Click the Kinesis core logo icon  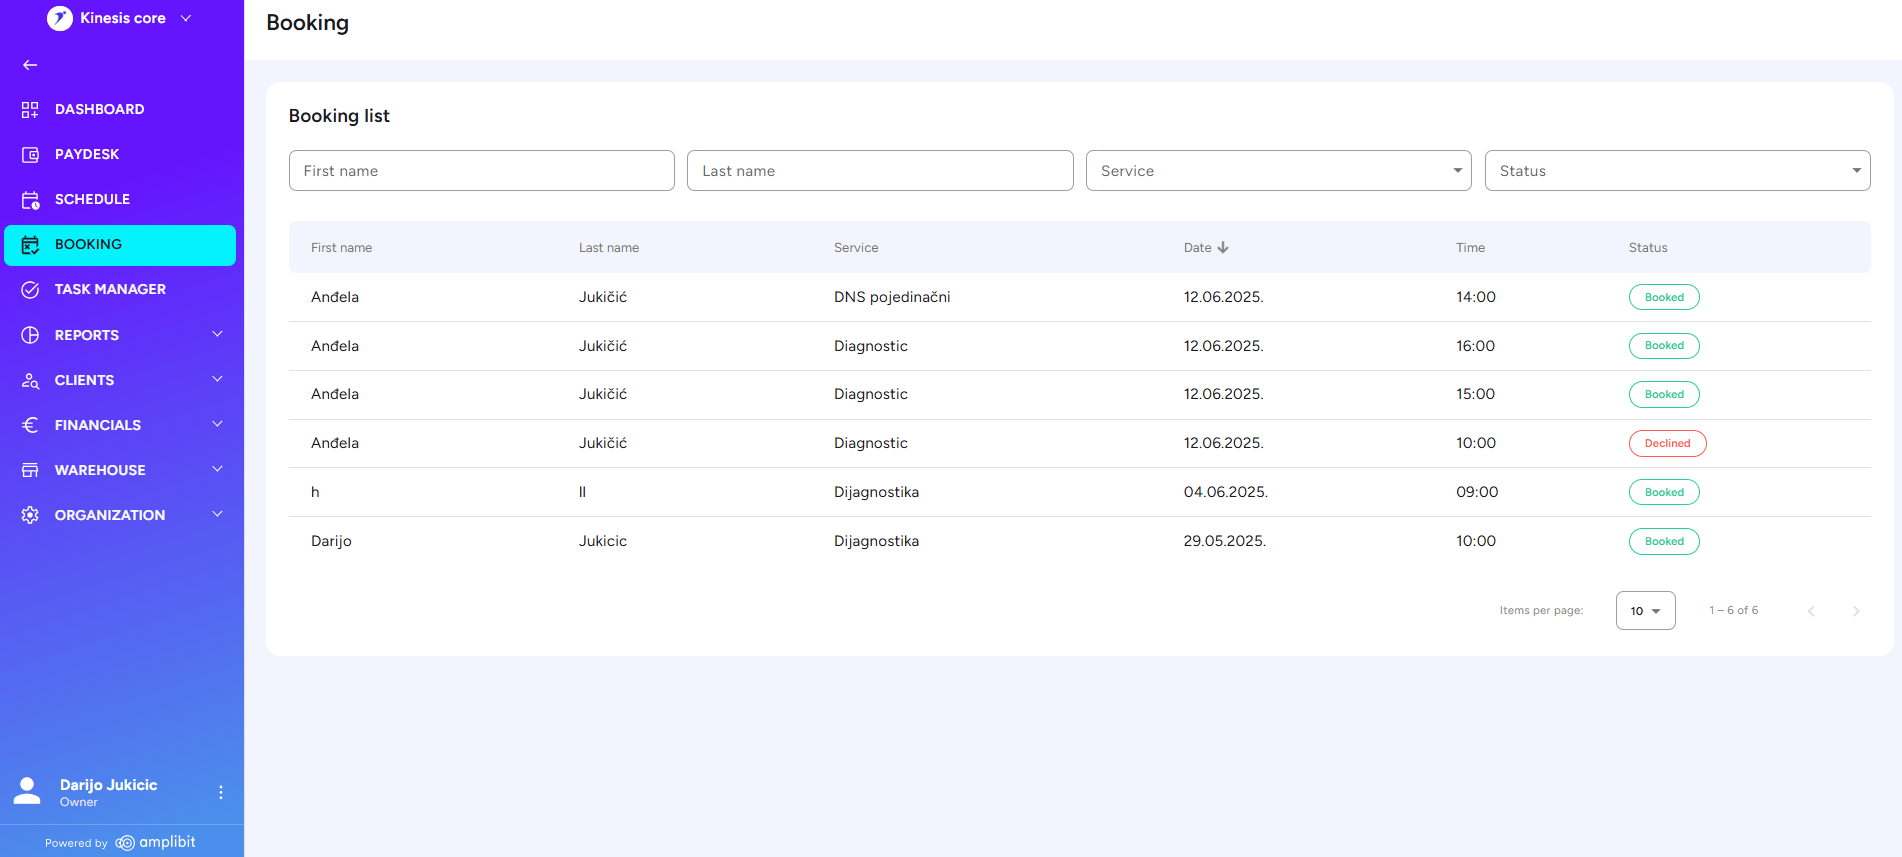point(60,18)
